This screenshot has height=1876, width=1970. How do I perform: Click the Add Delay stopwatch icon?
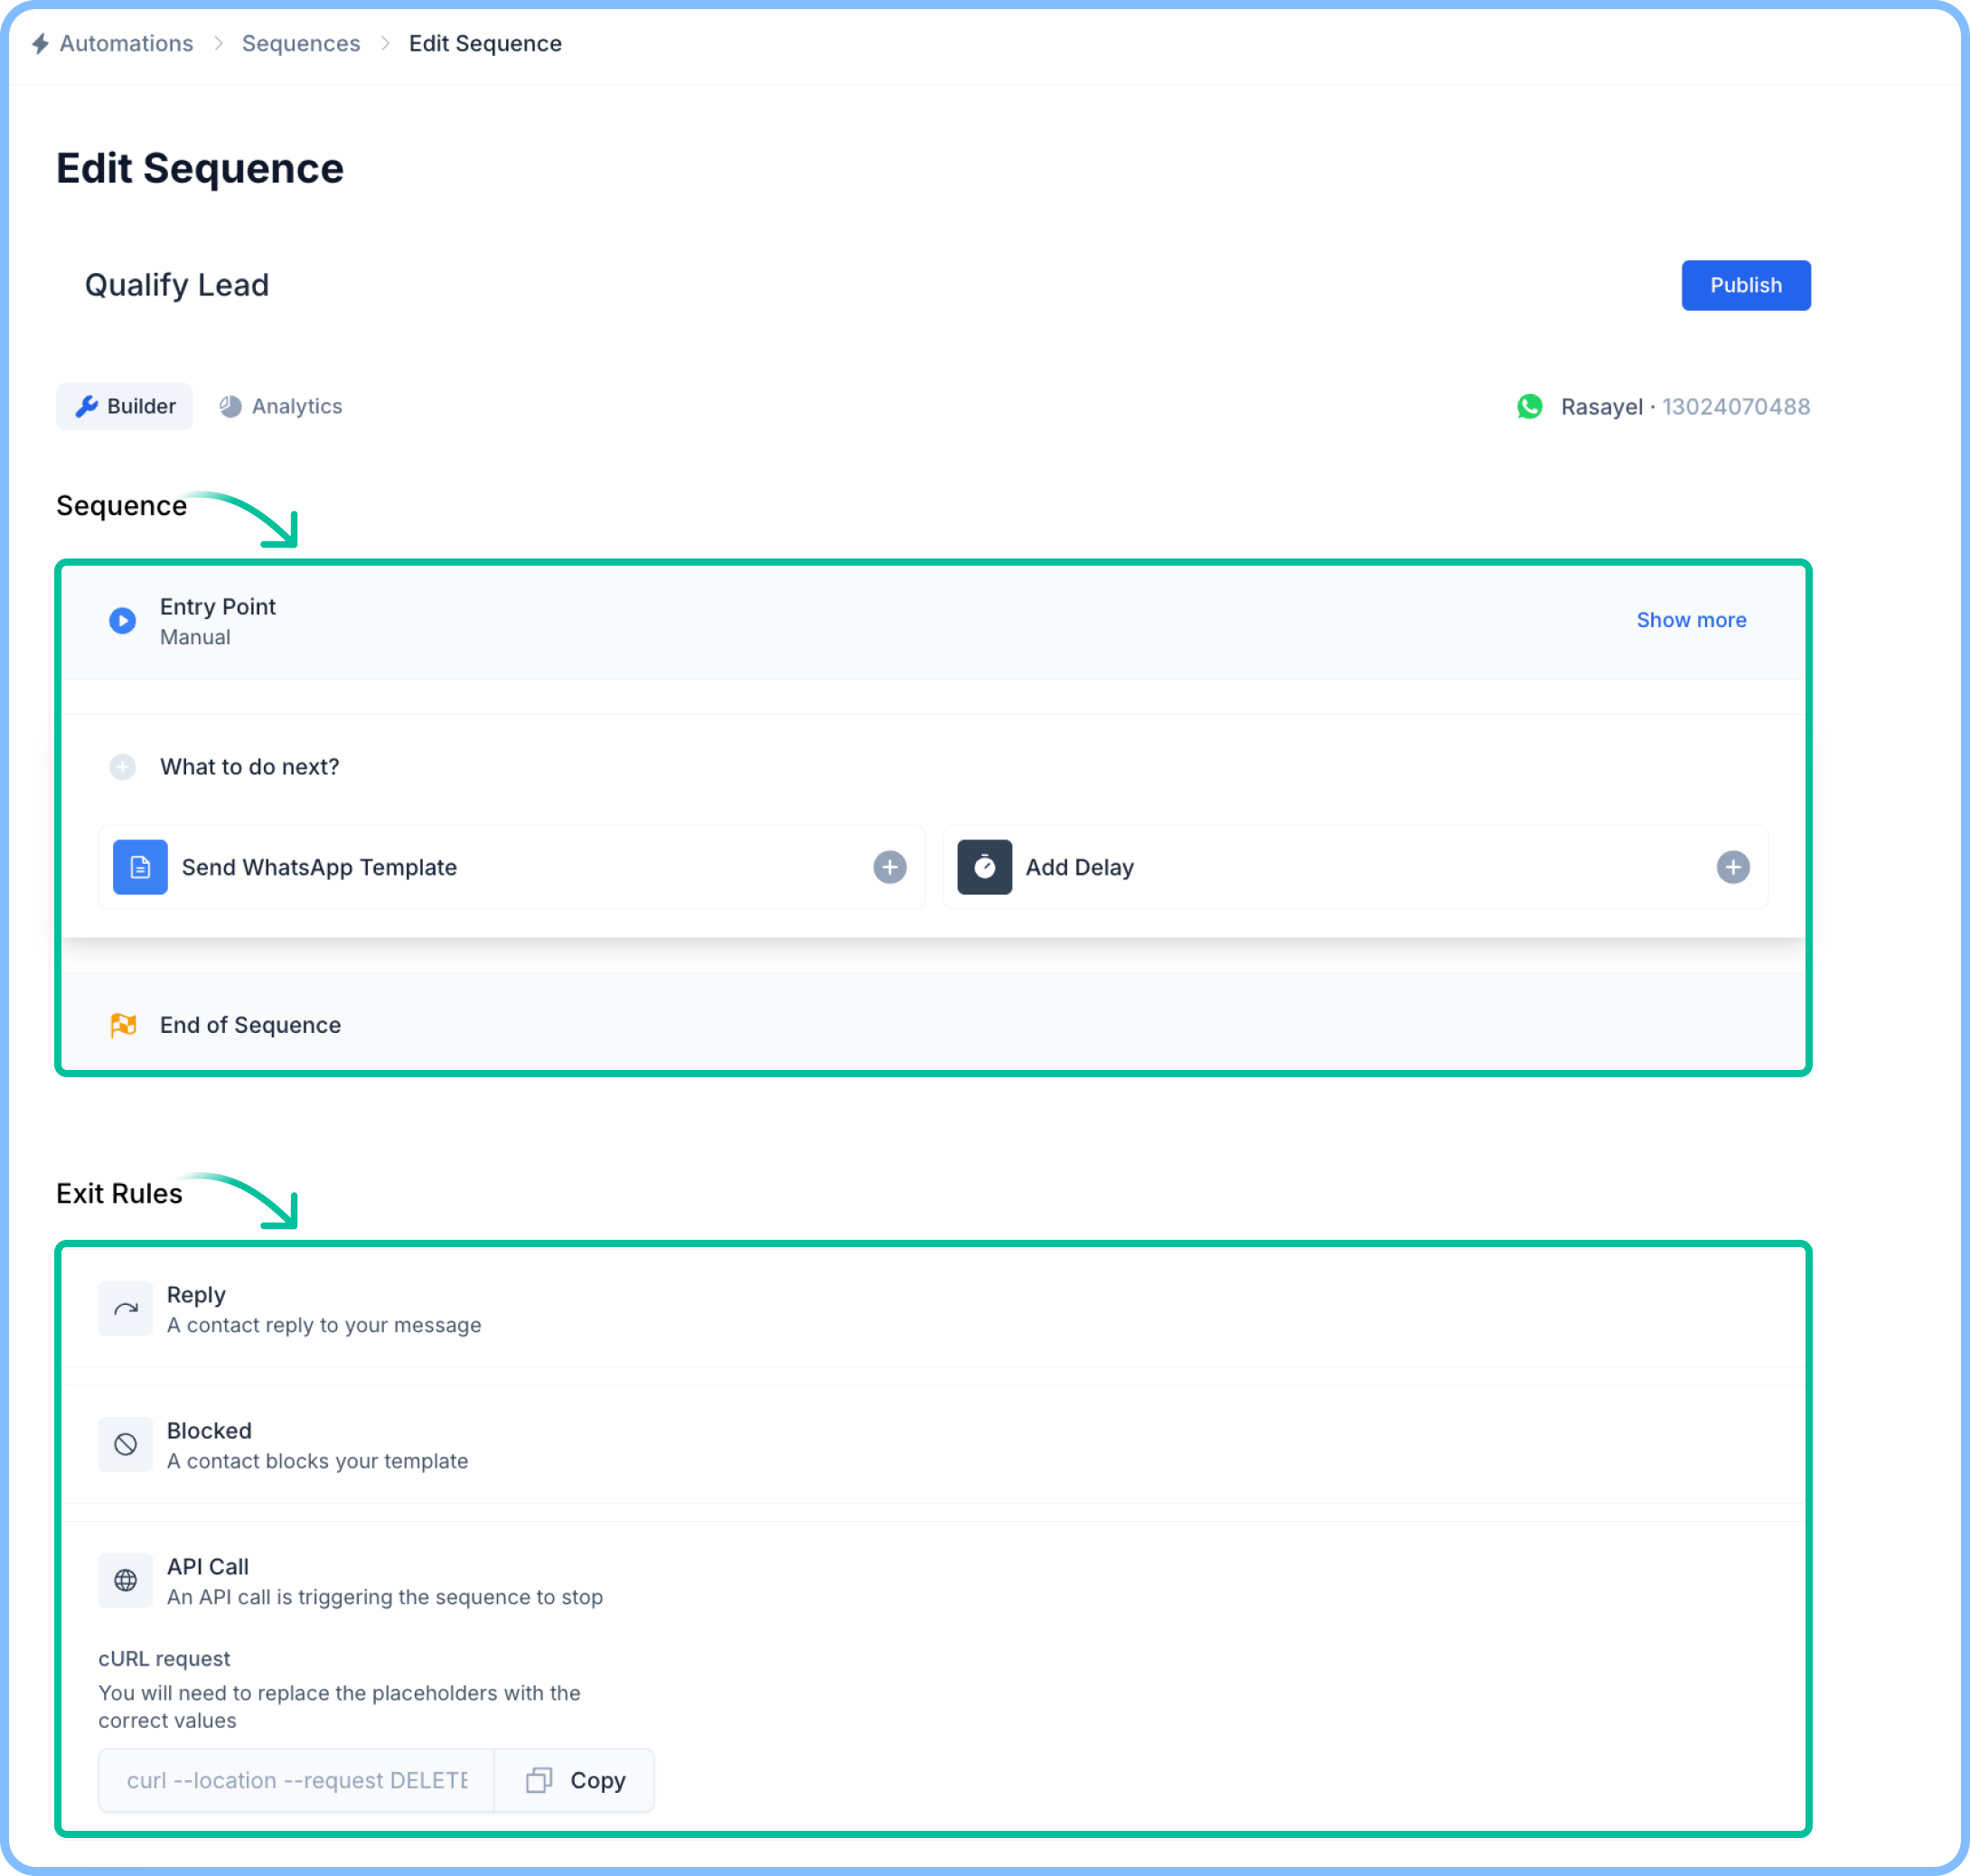coord(984,867)
